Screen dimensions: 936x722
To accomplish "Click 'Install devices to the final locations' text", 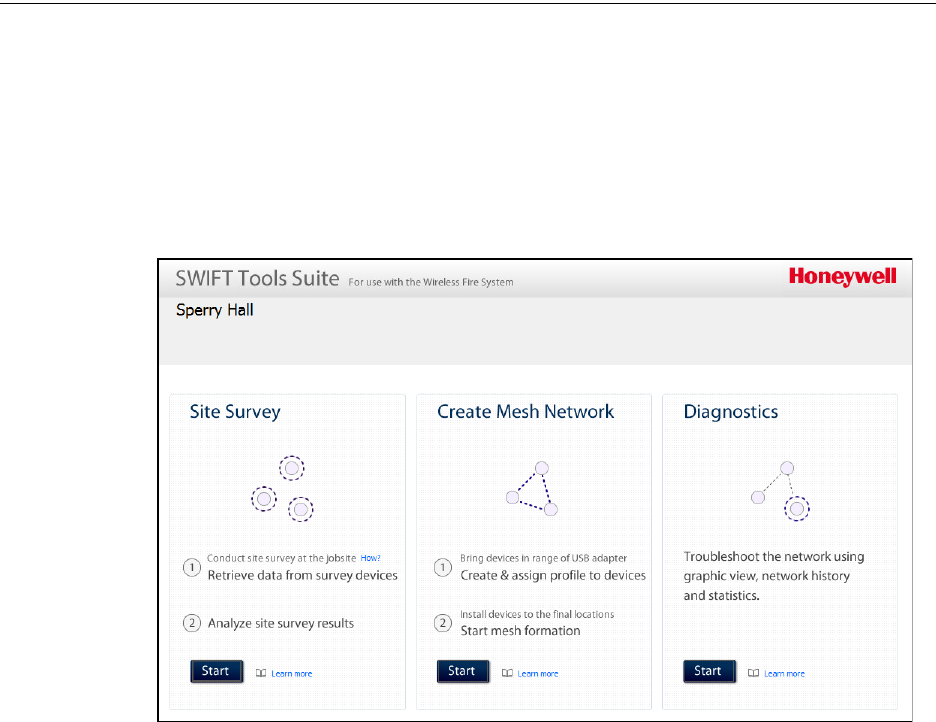I will pos(537,614).
